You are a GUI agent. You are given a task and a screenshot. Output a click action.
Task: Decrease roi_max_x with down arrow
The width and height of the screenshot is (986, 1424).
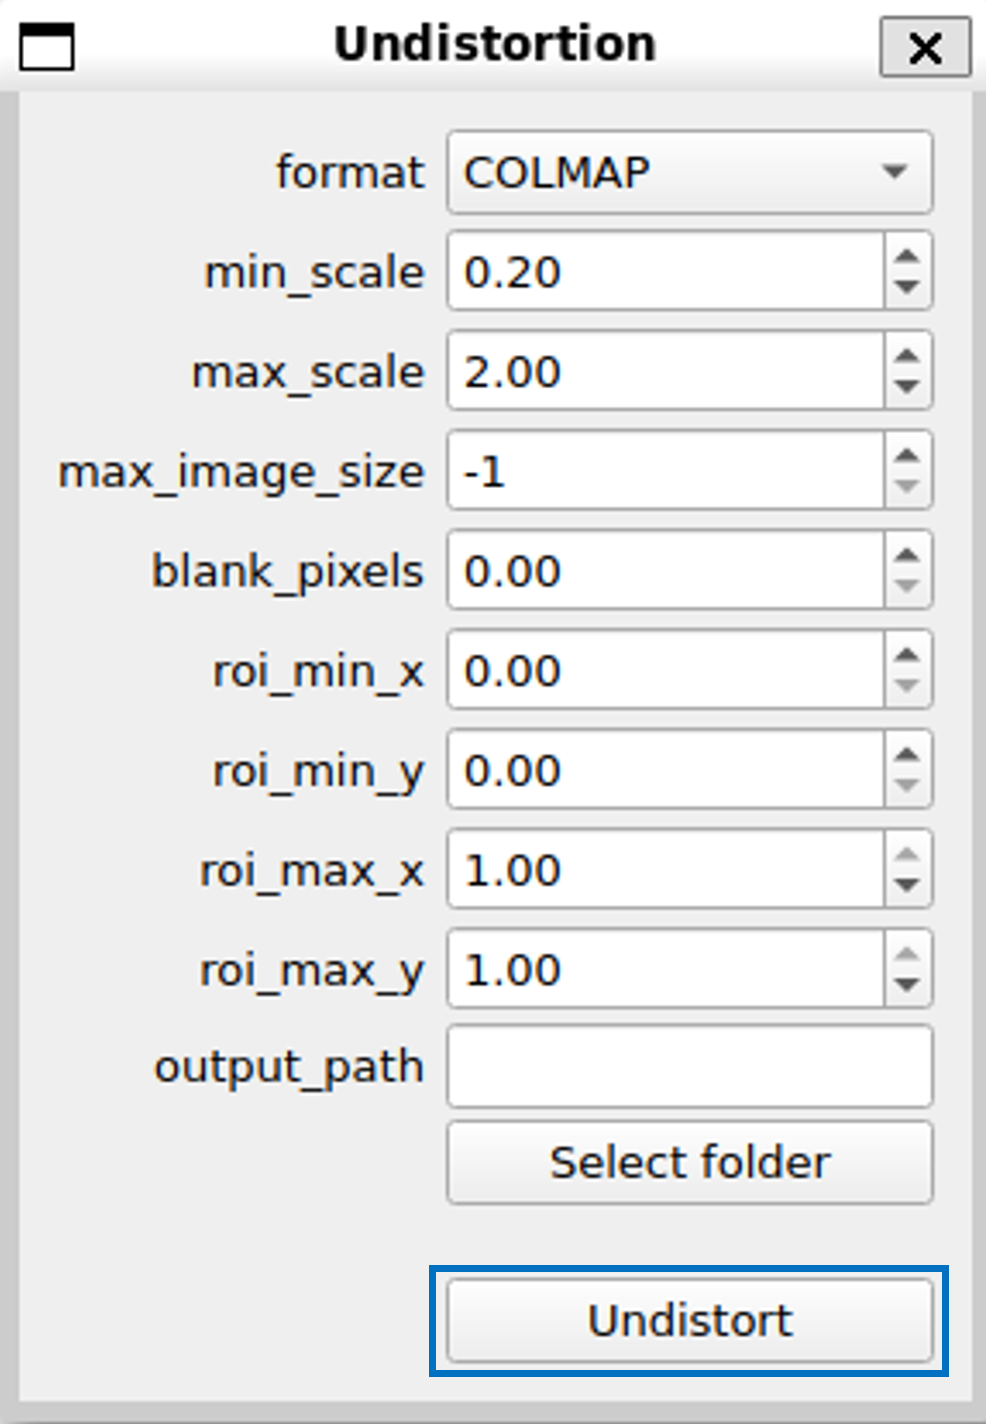907,886
